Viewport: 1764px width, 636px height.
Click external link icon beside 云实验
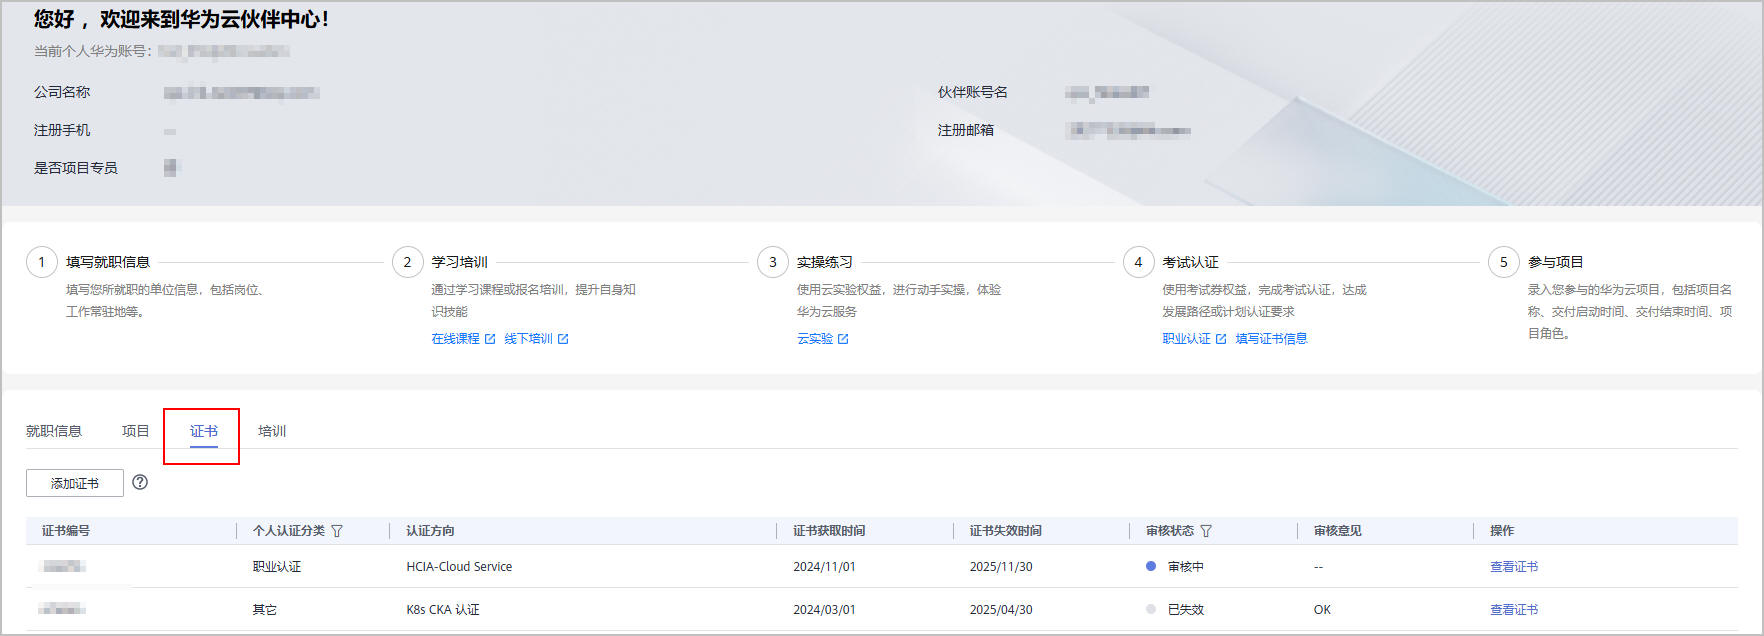point(843,339)
